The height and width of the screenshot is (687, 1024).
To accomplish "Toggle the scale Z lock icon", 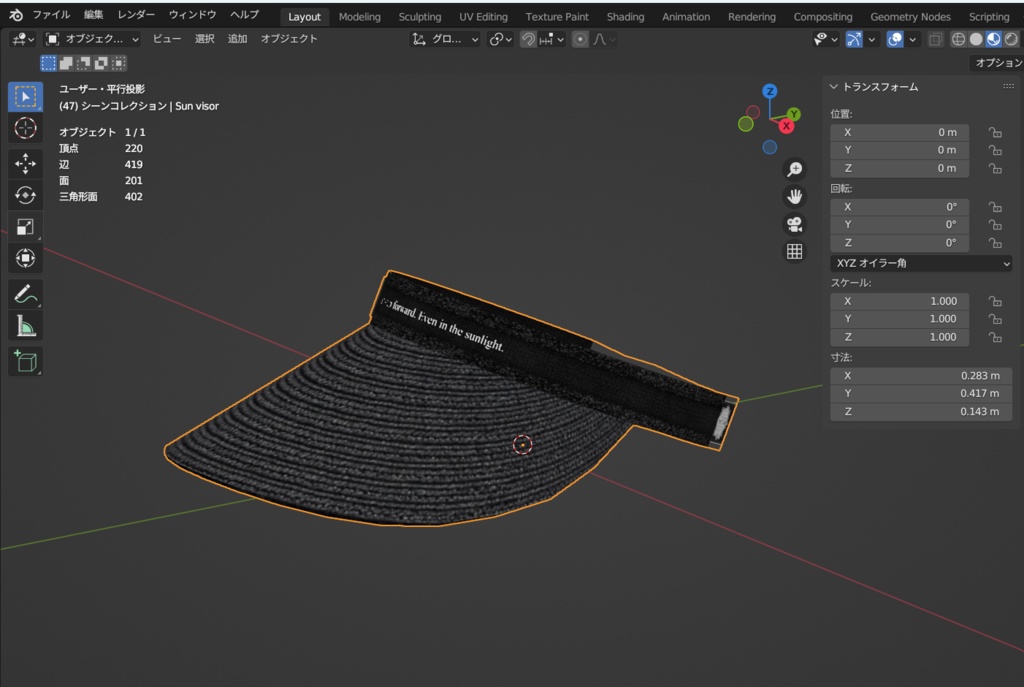I will pyautogui.click(x=995, y=337).
